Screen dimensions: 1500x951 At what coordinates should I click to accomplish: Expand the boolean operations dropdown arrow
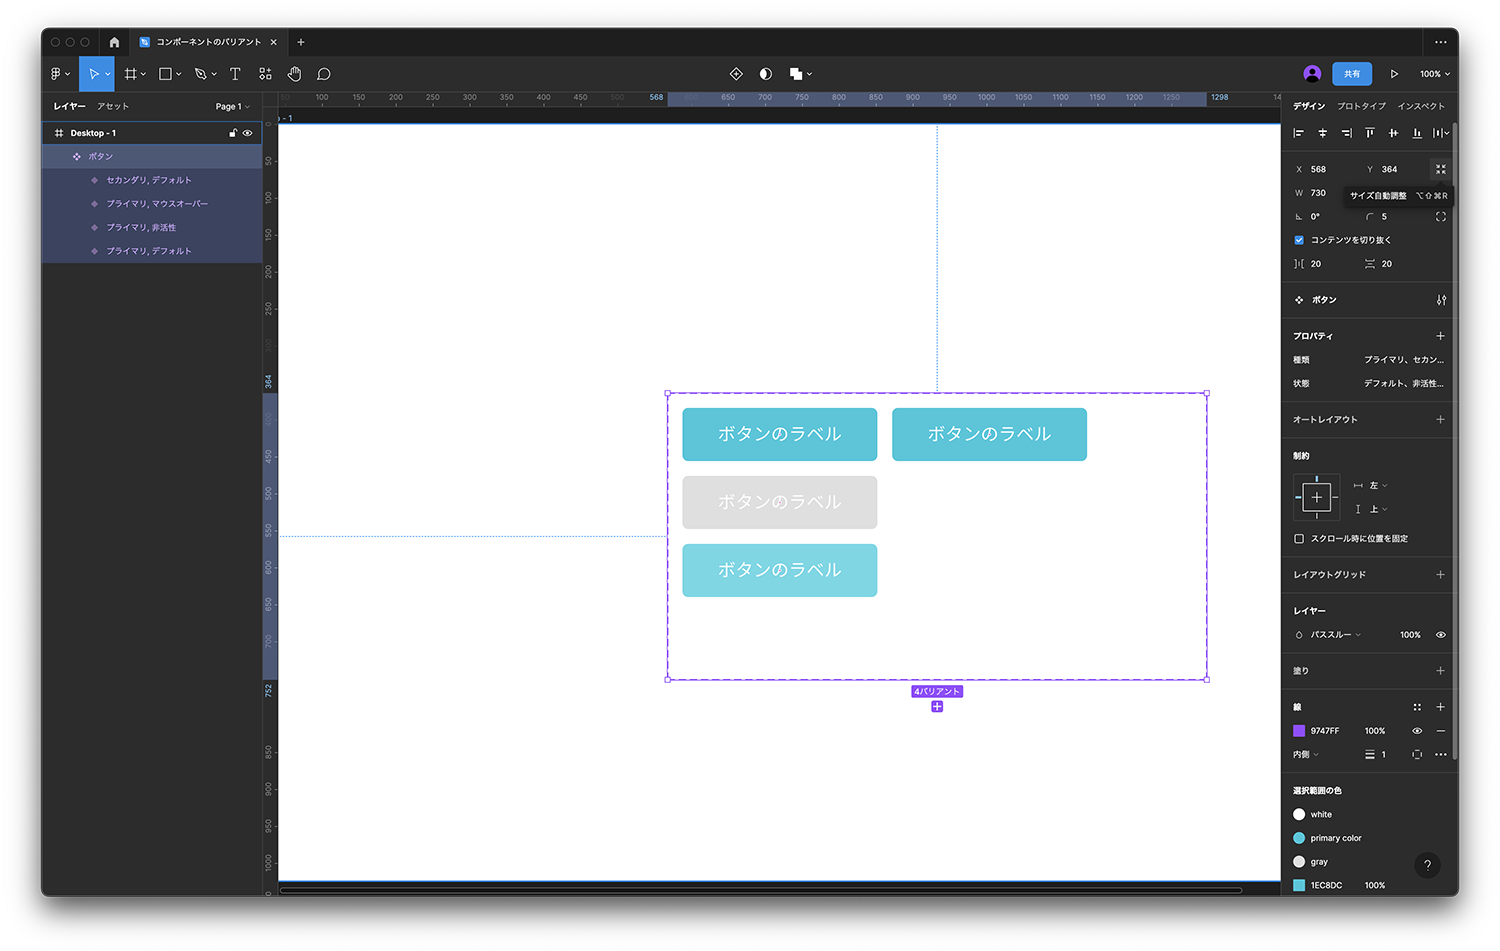(x=809, y=74)
